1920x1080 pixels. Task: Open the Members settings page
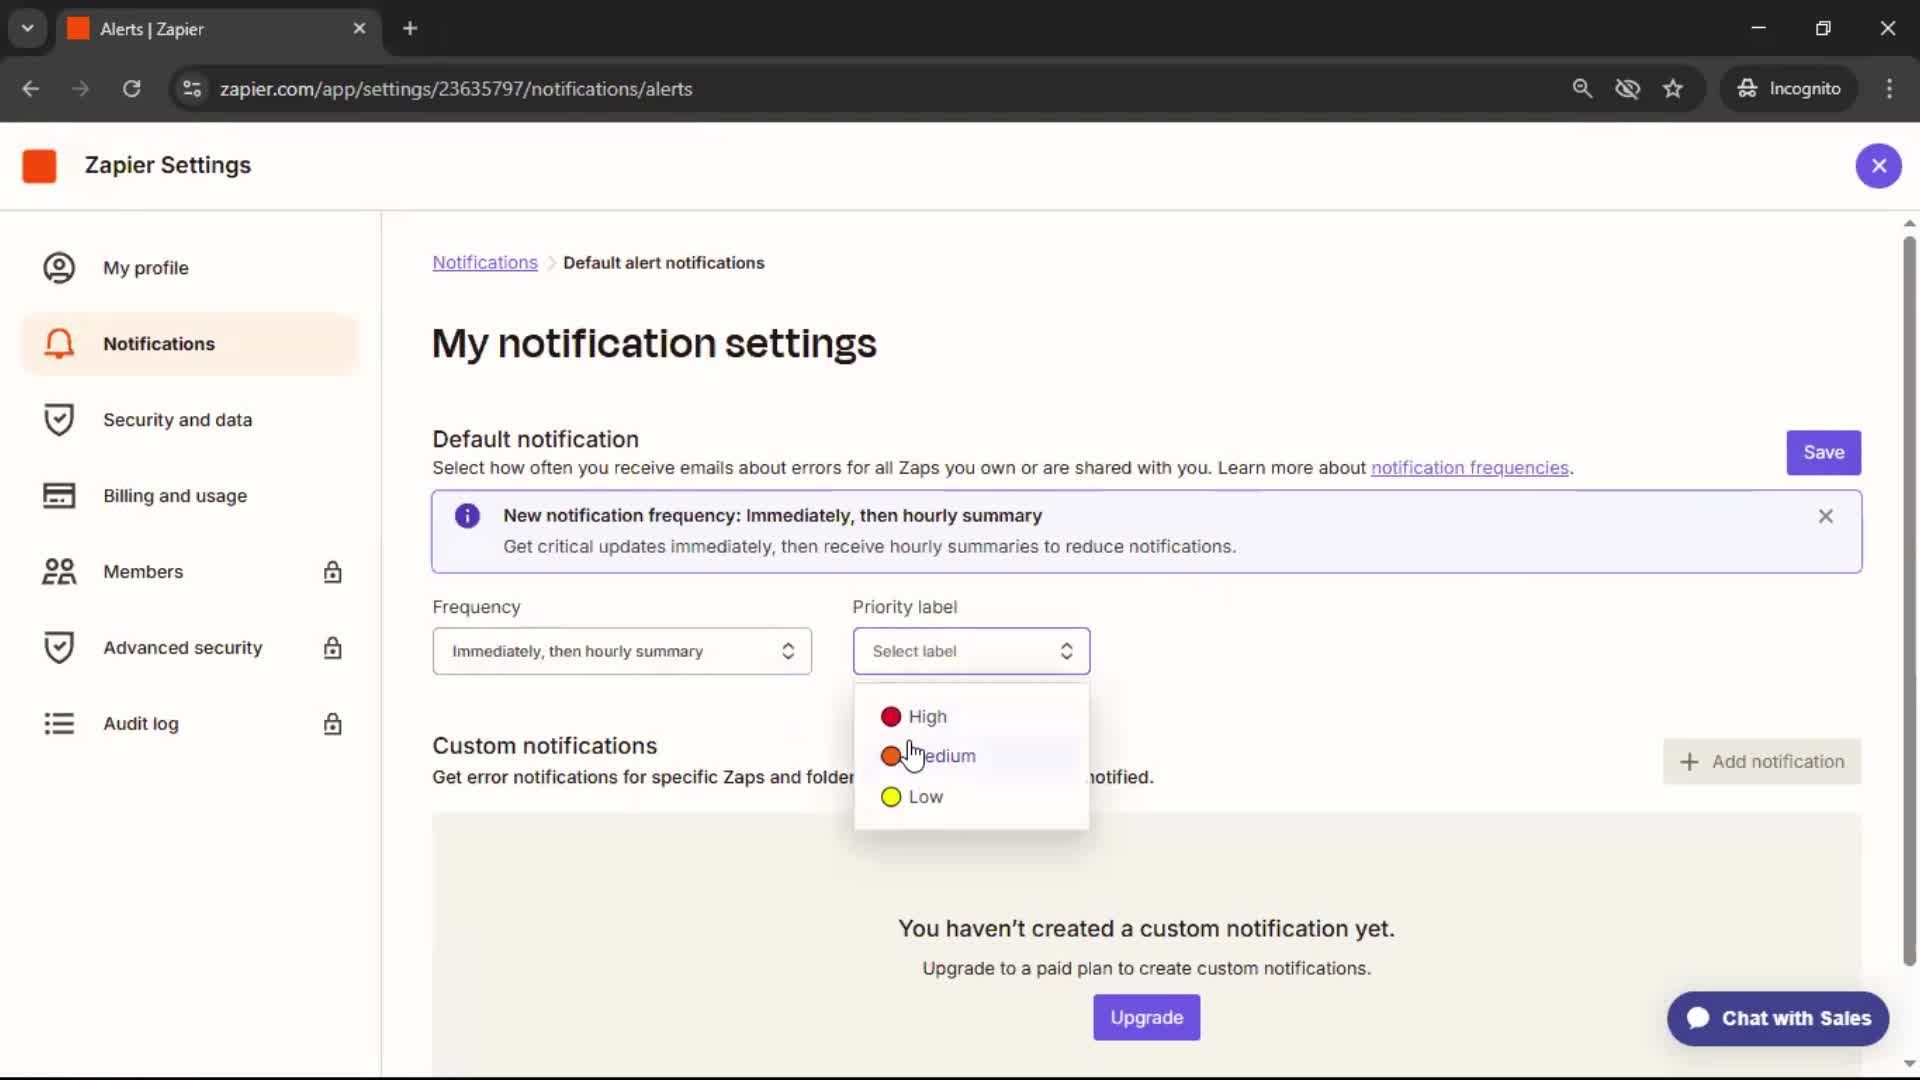tap(190, 572)
